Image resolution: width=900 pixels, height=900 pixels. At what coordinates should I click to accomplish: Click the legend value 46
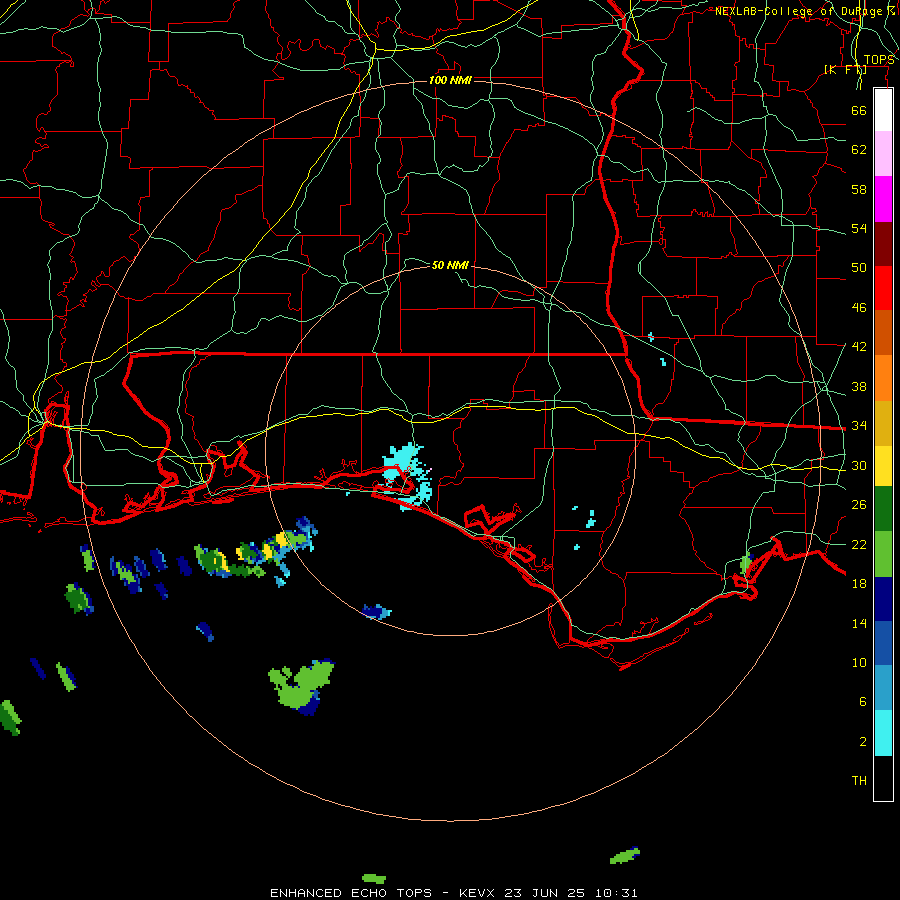[859, 308]
